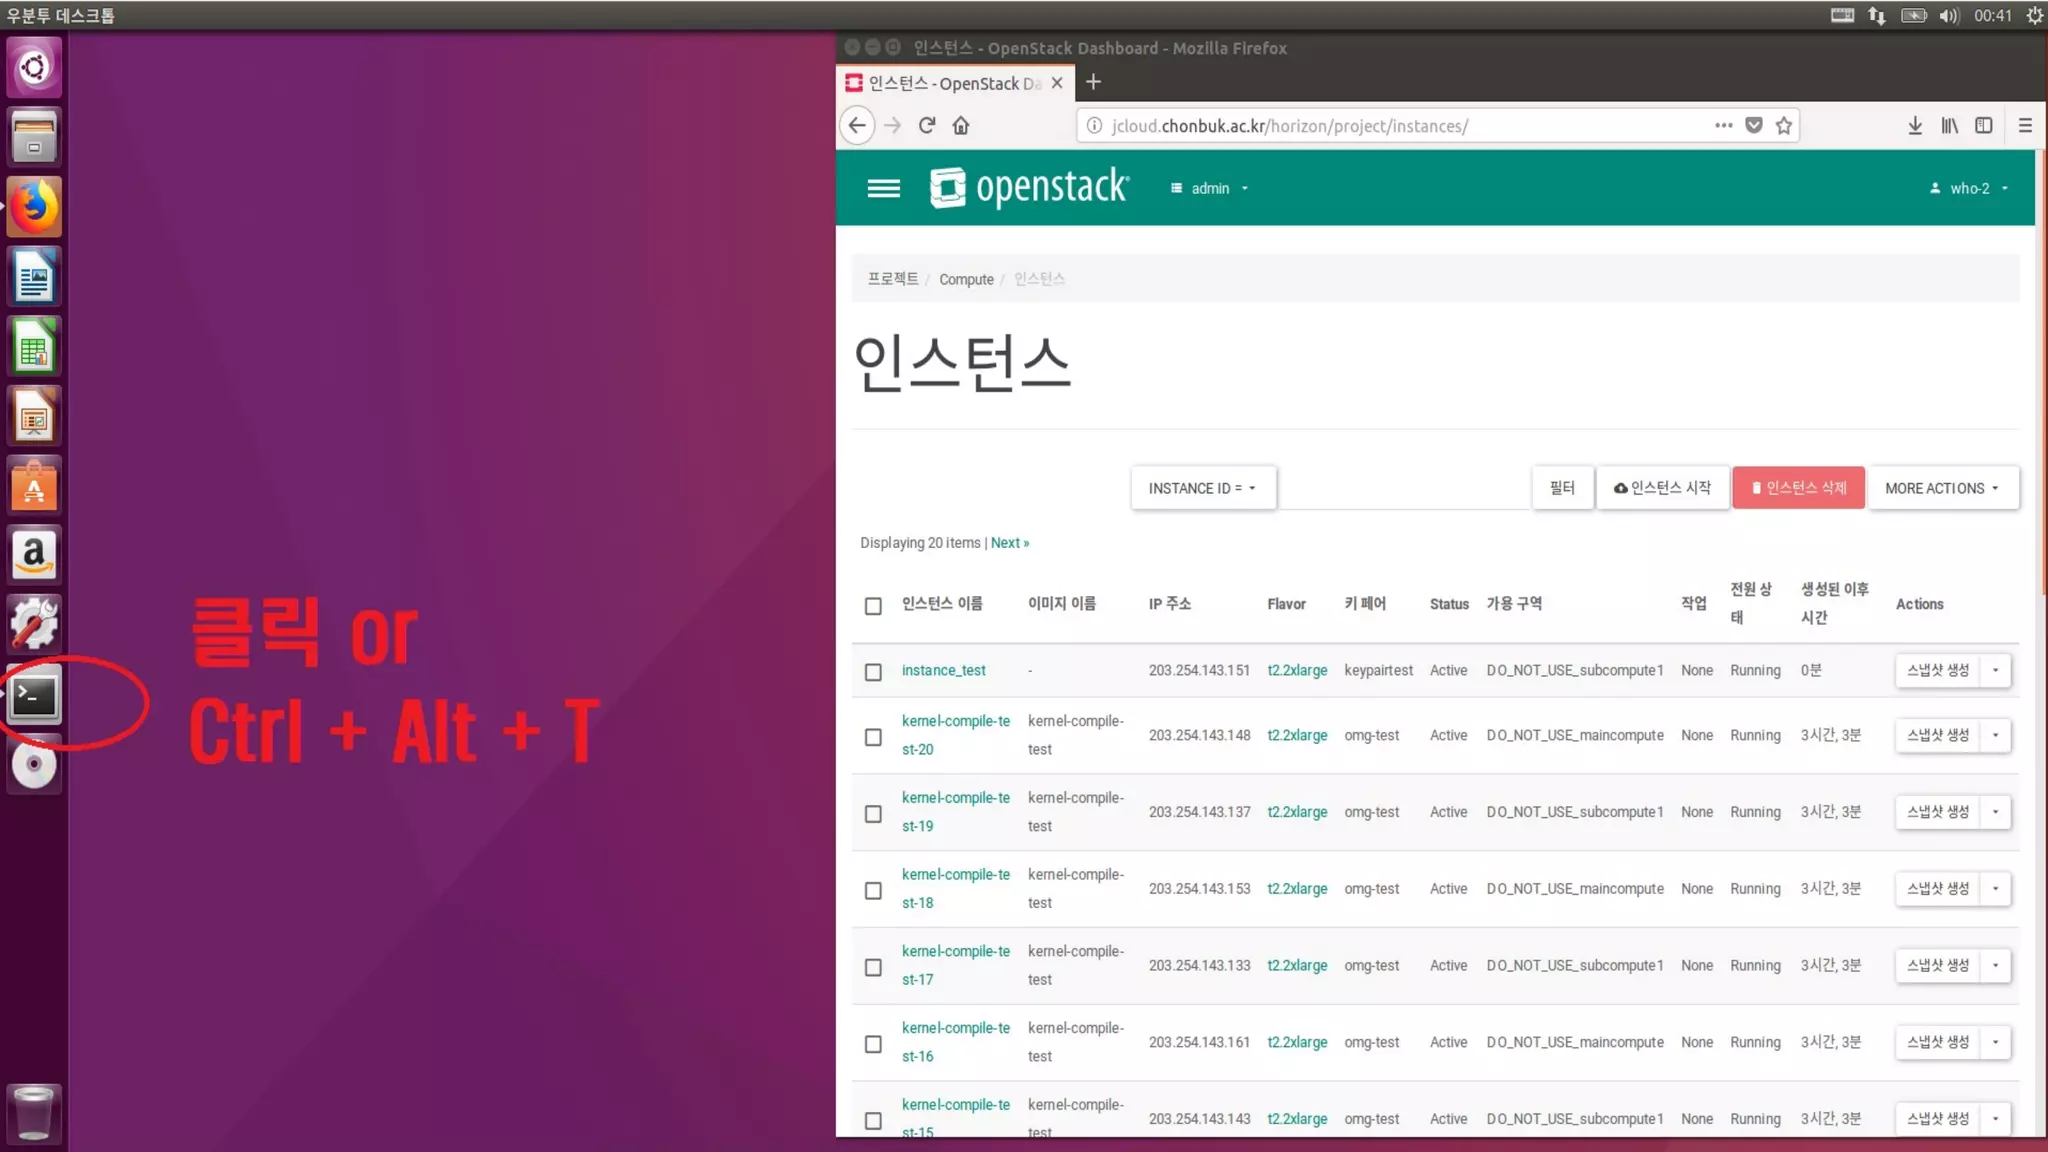Click Firefox reload page icon
The width and height of the screenshot is (2048, 1152).
(x=927, y=125)
